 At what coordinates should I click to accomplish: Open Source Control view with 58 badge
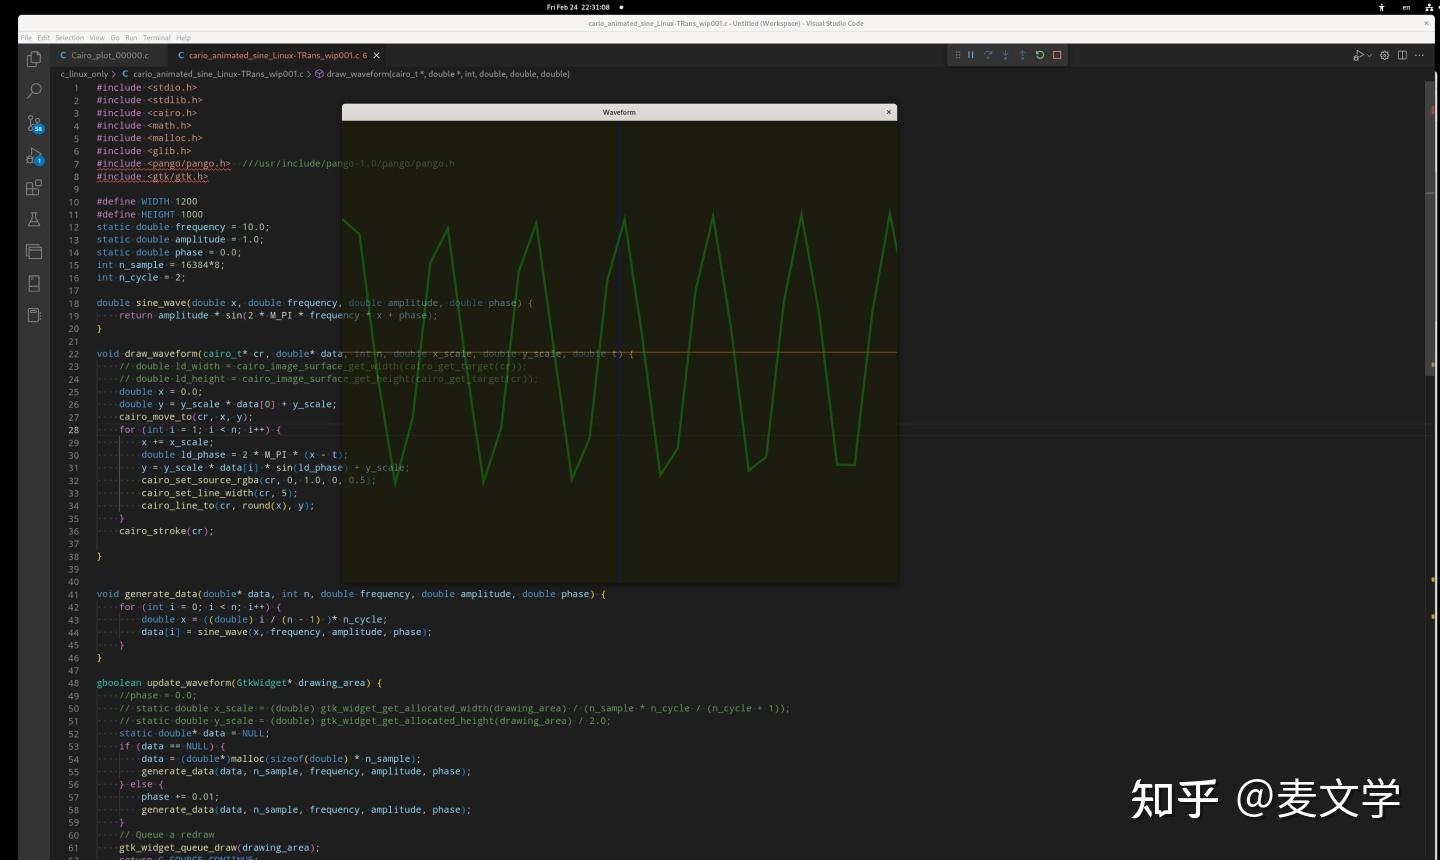(x=34, y=123)
